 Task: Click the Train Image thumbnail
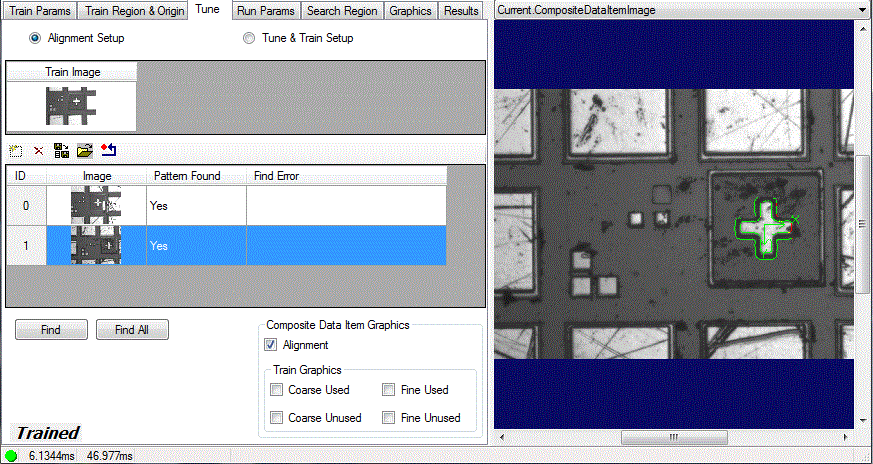coord(72,106)
